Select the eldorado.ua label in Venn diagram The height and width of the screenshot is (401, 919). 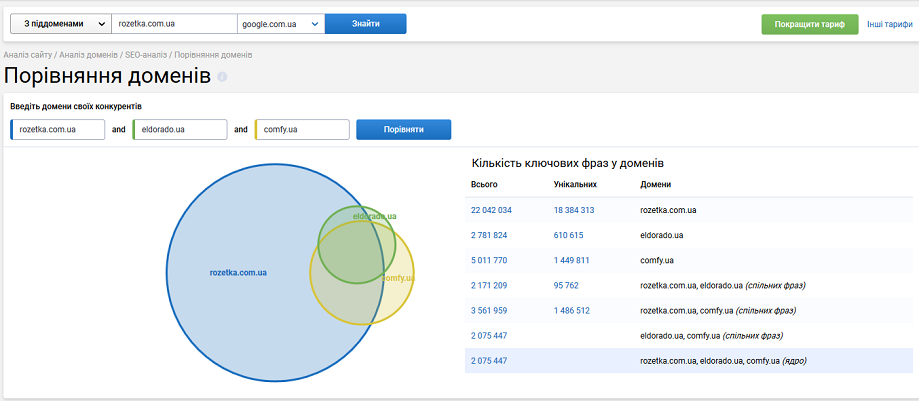tap(375, 216)
